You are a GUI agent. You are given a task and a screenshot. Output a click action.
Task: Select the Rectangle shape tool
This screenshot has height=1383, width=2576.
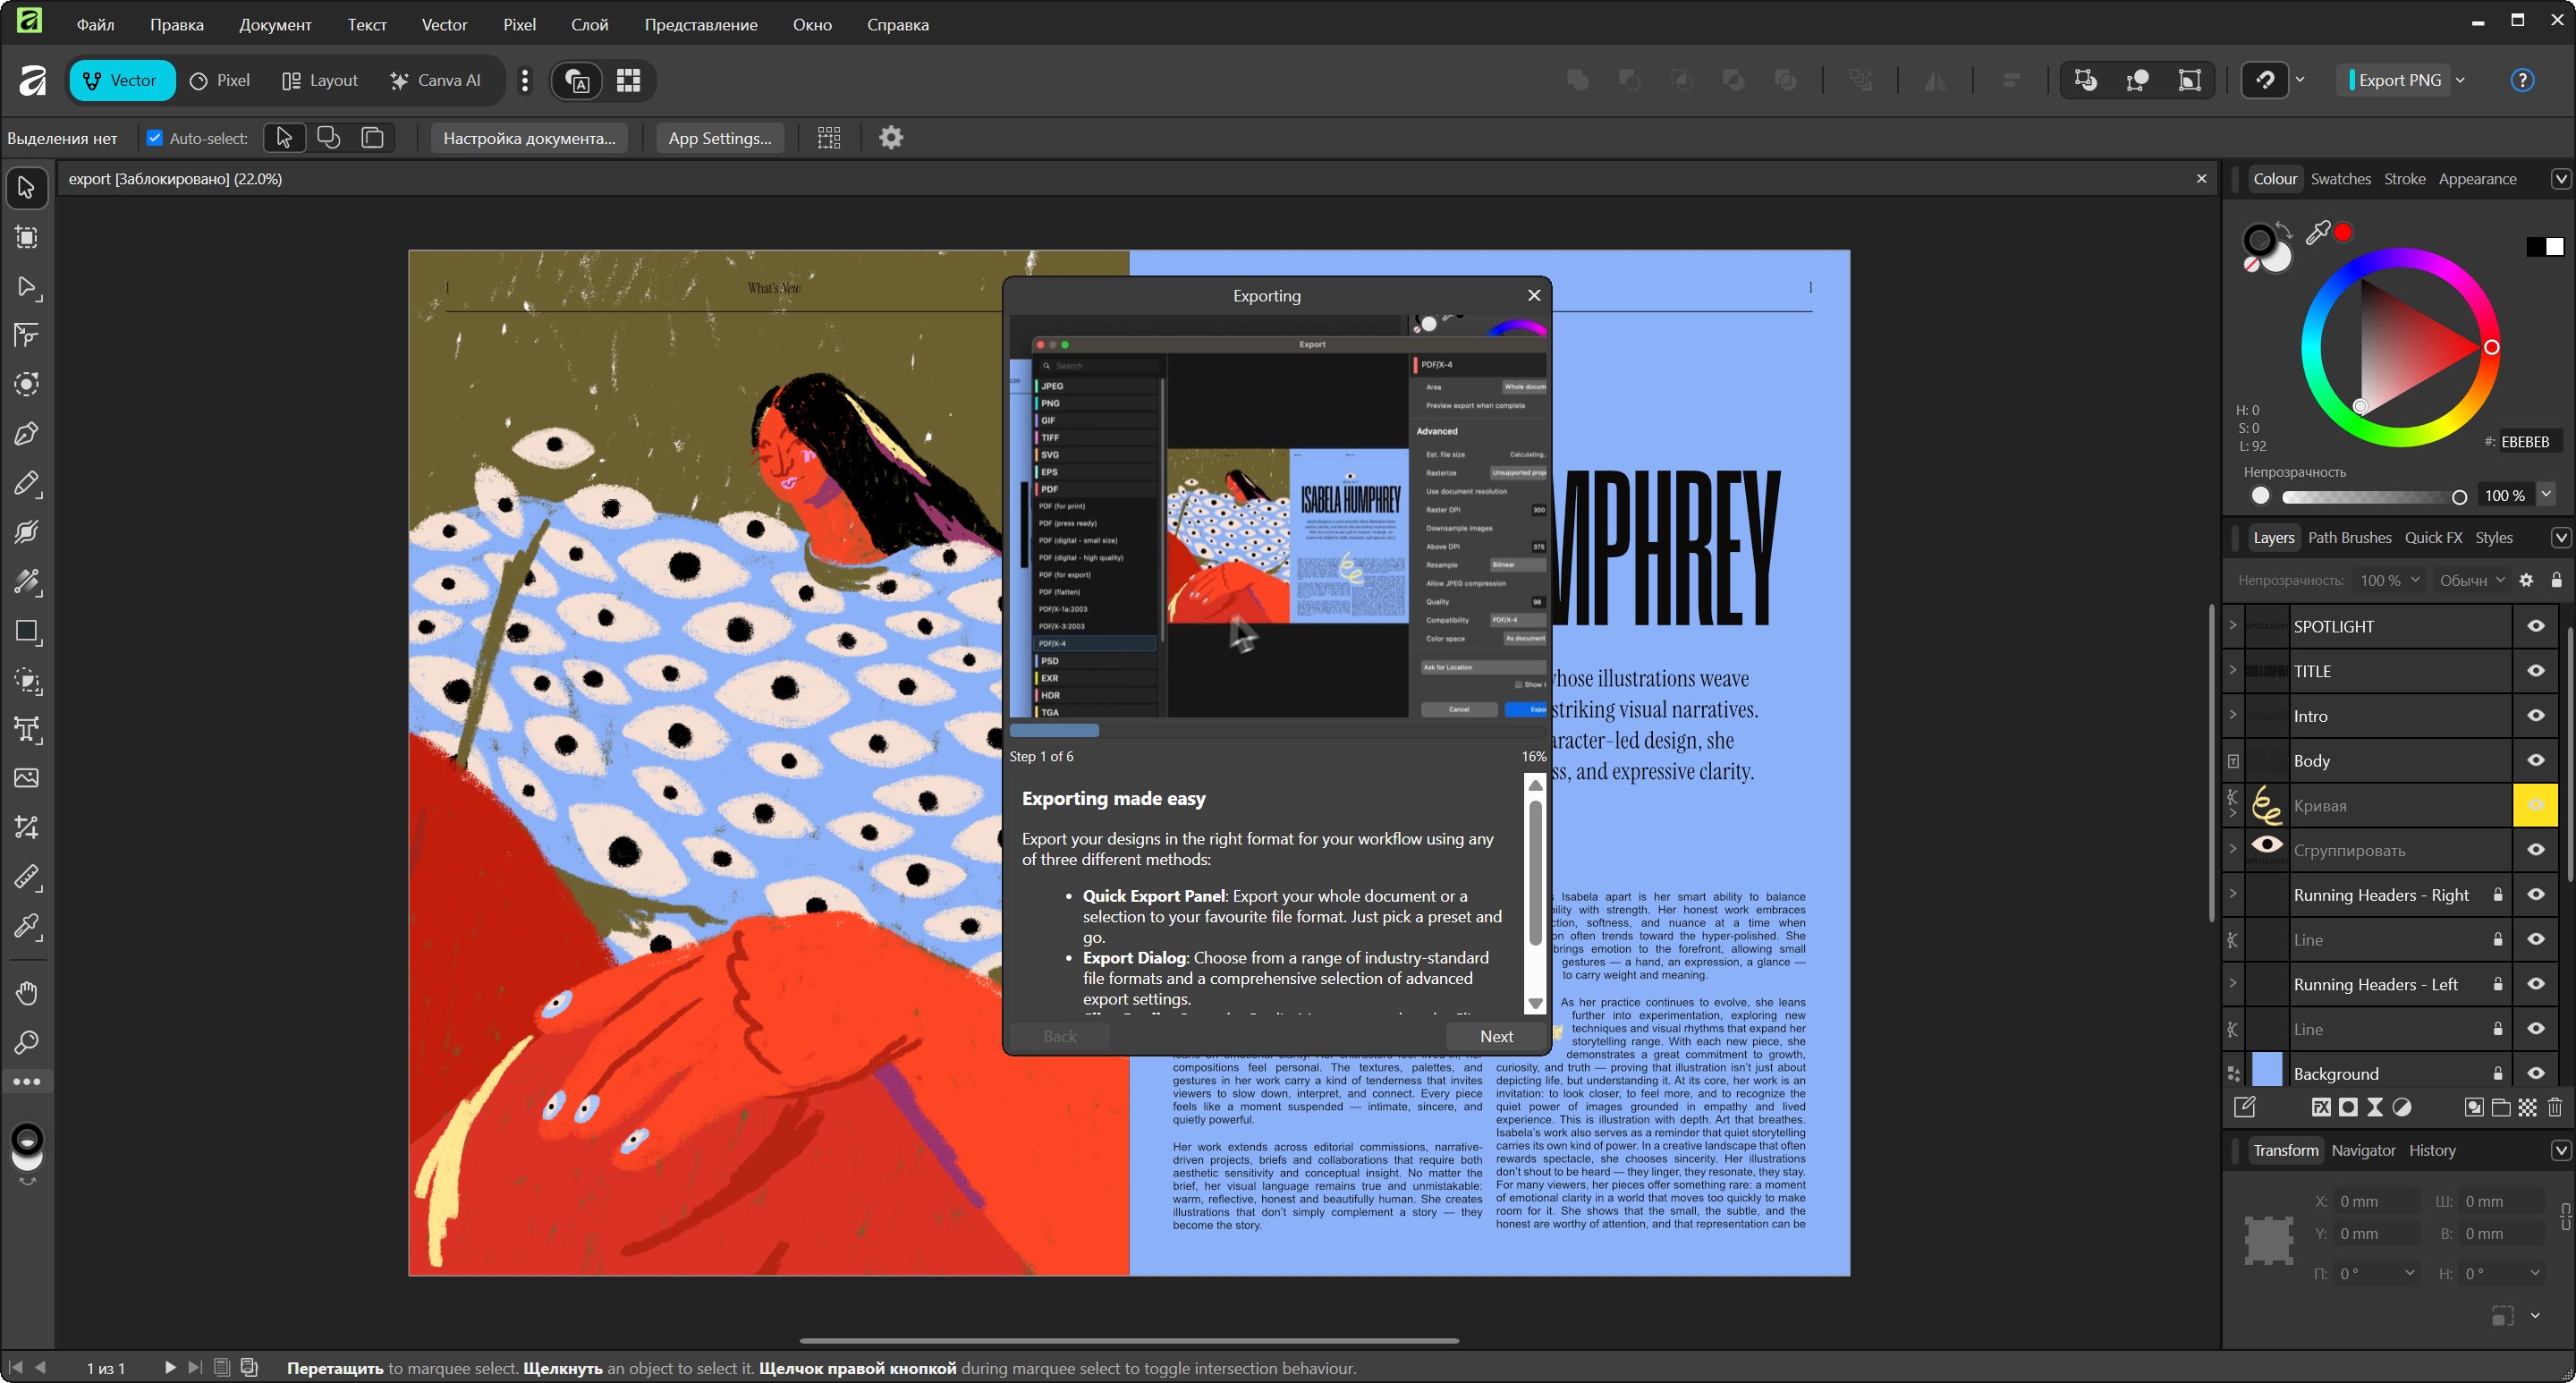pos(27,632)
